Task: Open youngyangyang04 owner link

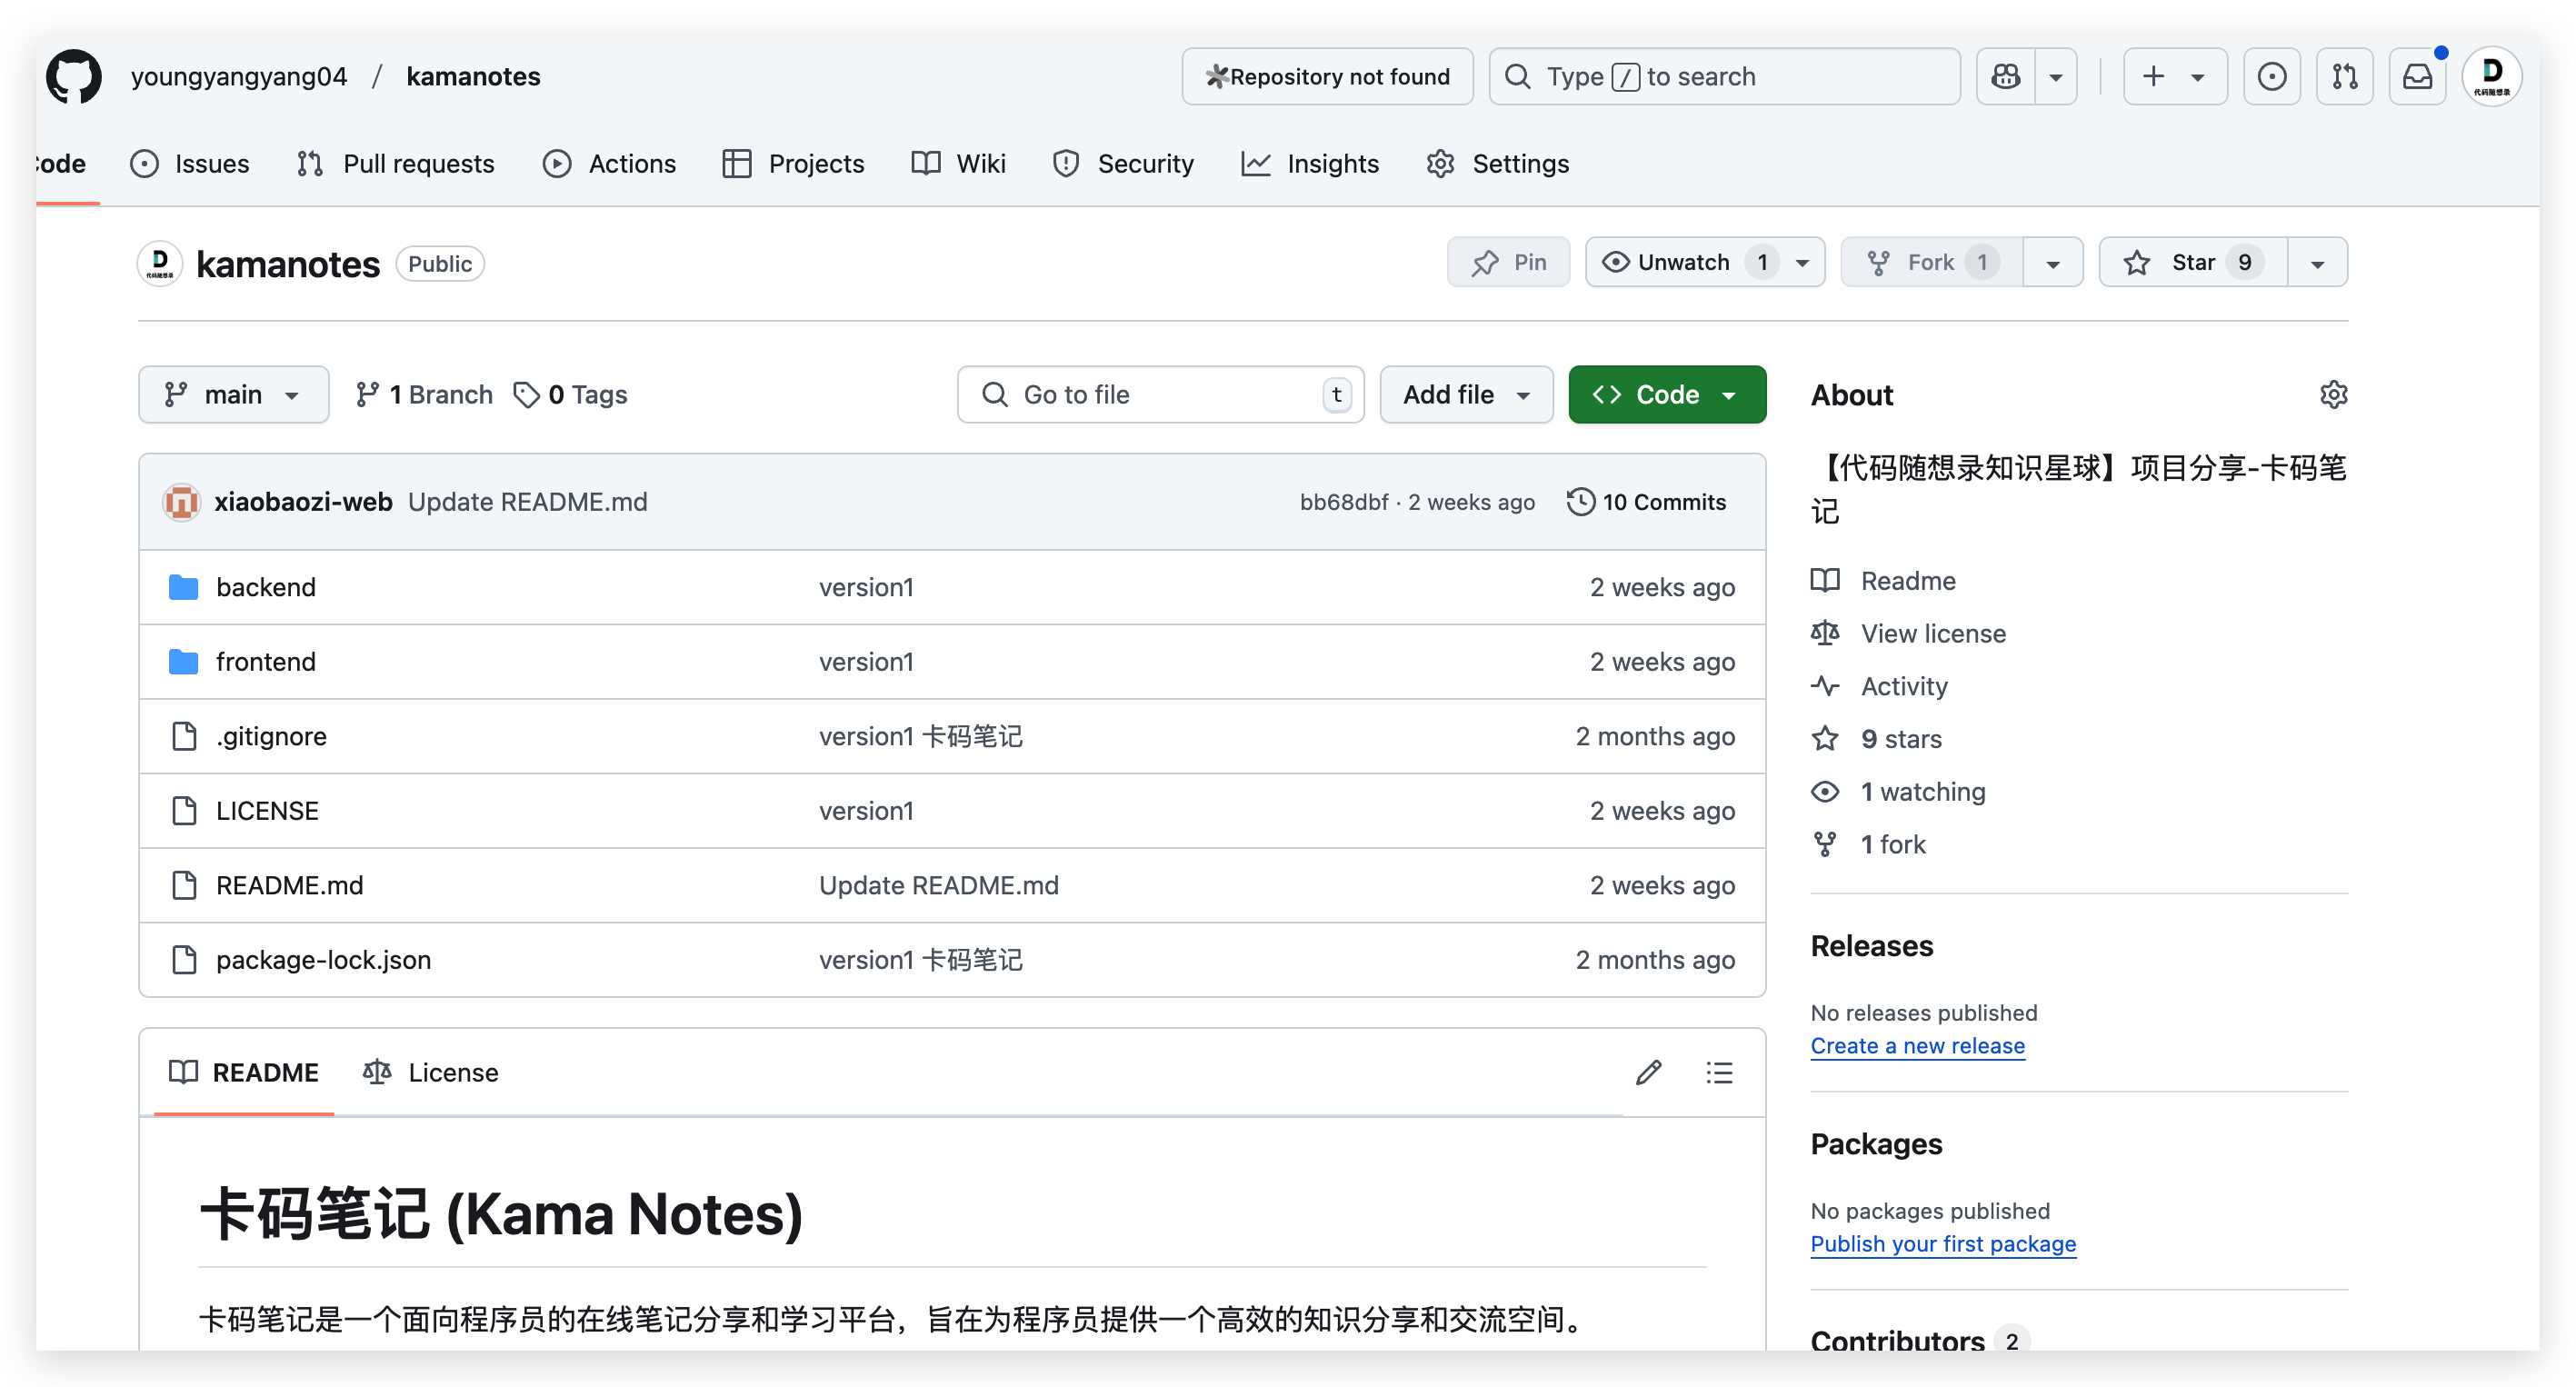Action: pos(239,76)
